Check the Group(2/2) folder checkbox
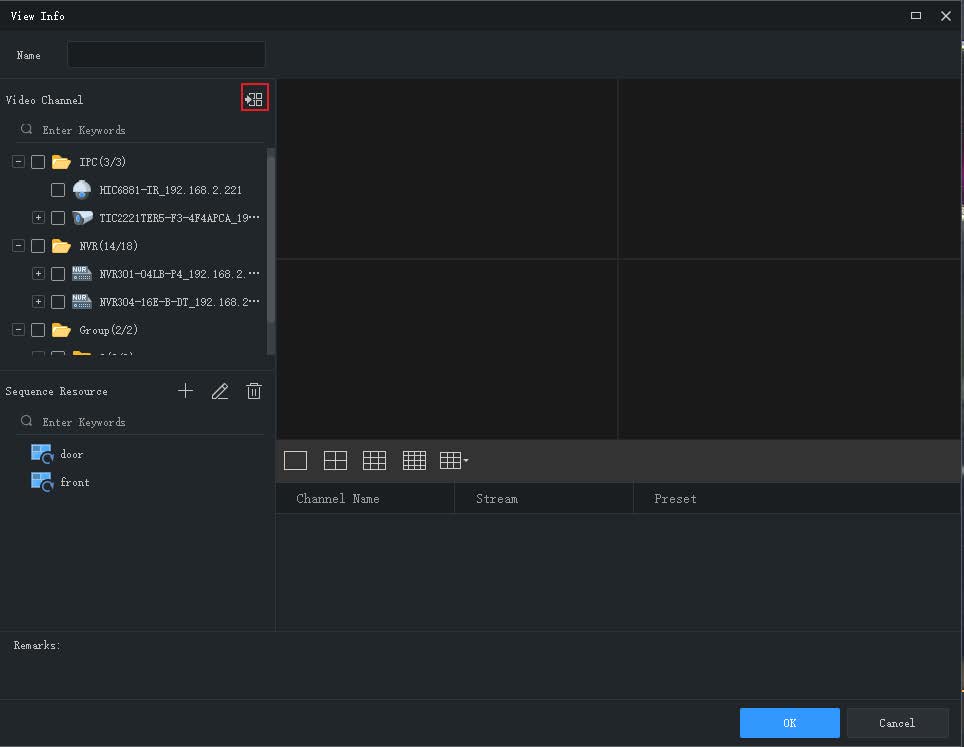 point(38,330)
